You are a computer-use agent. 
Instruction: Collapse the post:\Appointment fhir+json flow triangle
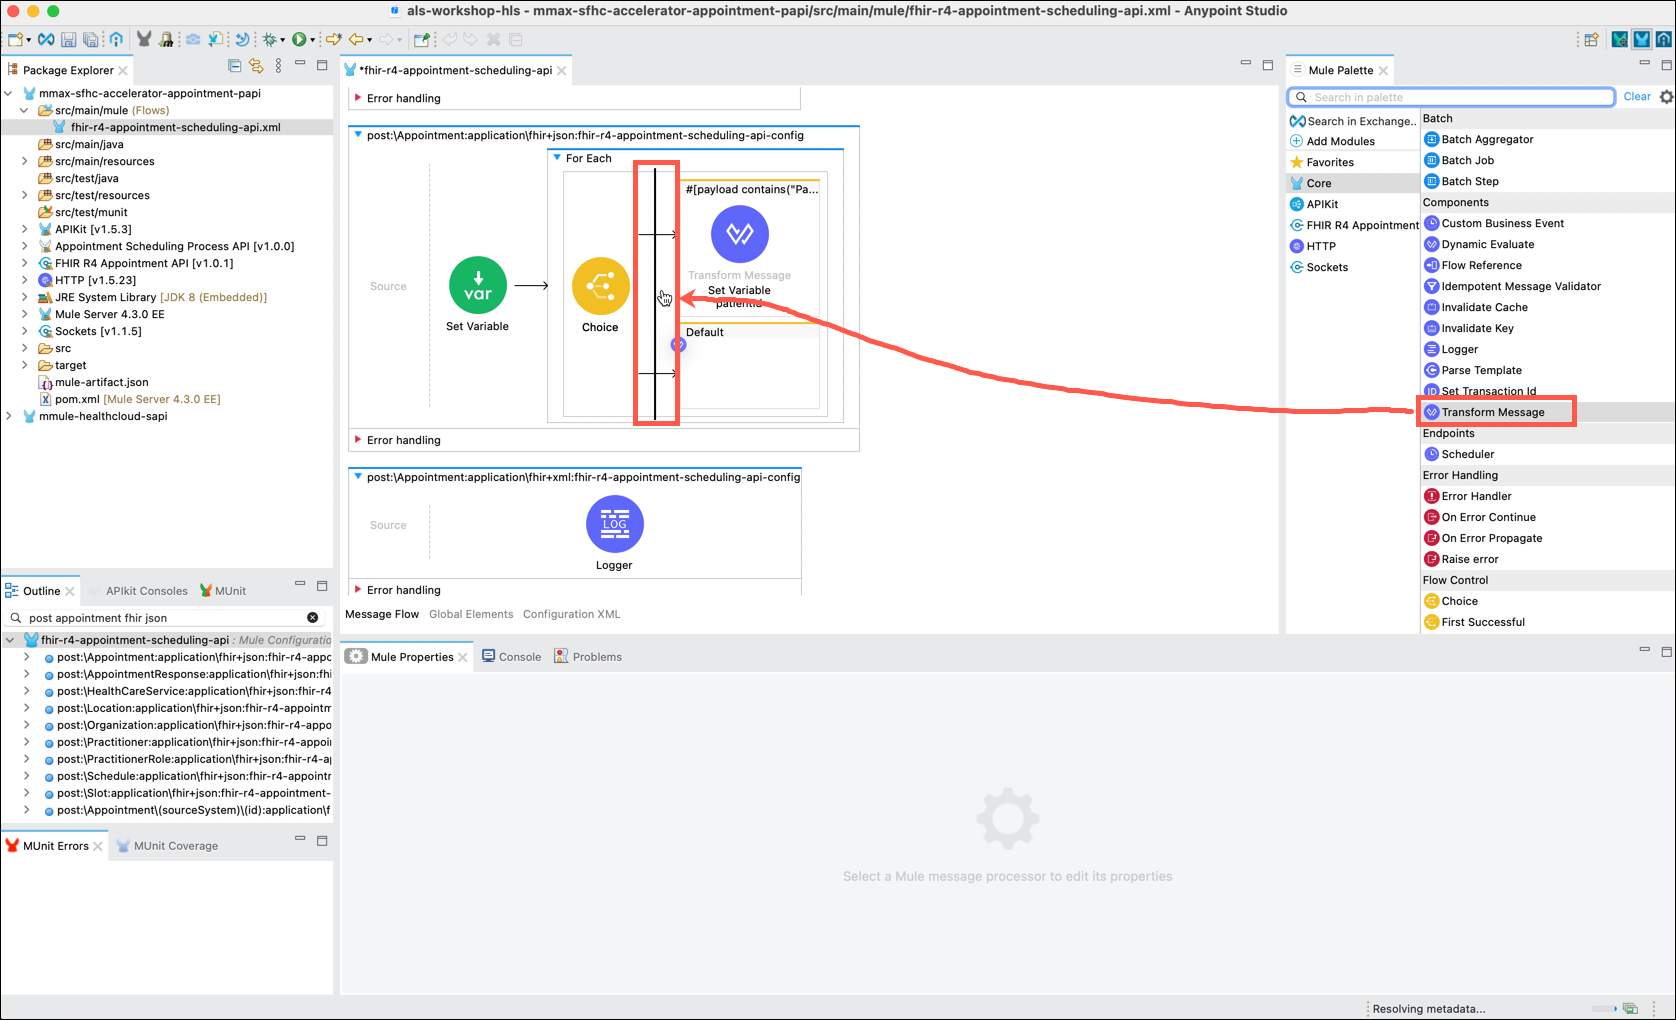pos(358,135)
